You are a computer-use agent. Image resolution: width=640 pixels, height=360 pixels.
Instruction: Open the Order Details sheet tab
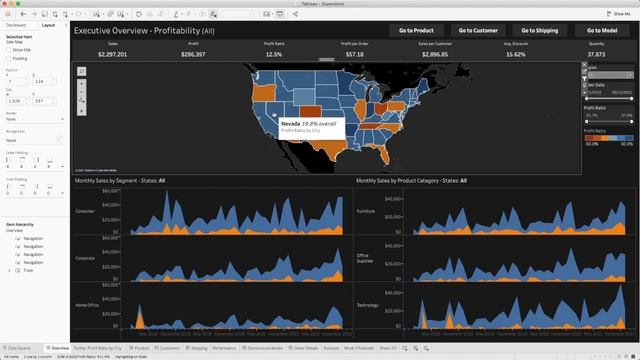coord(303,348)
